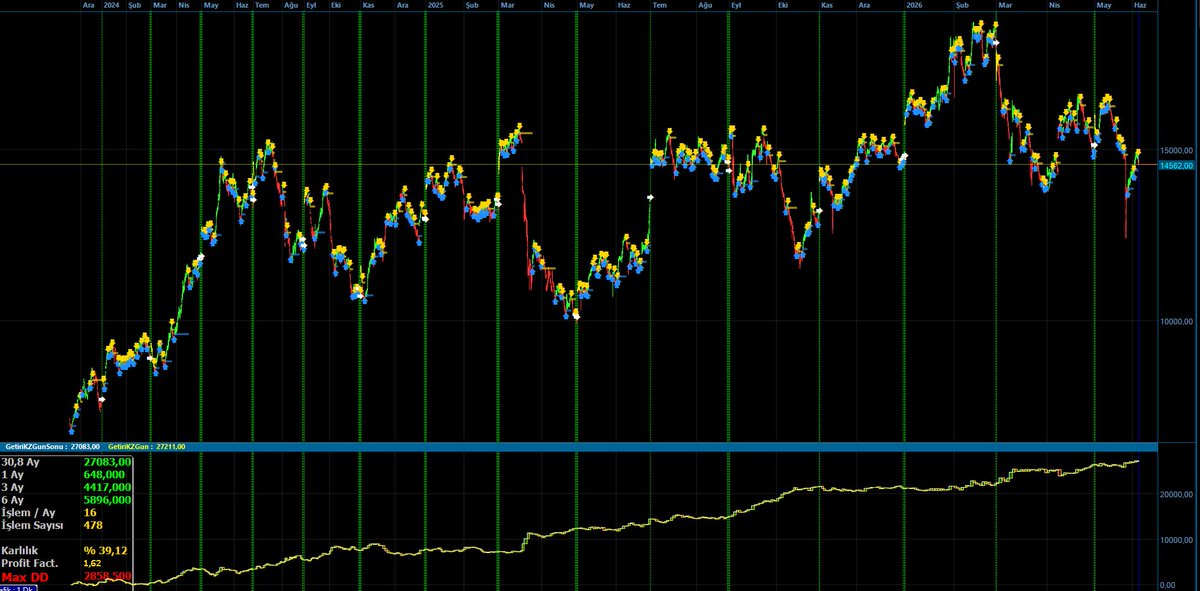1200x591 pixels.
Task: Click the 15000,00 price axis label
Action: 1176,150
